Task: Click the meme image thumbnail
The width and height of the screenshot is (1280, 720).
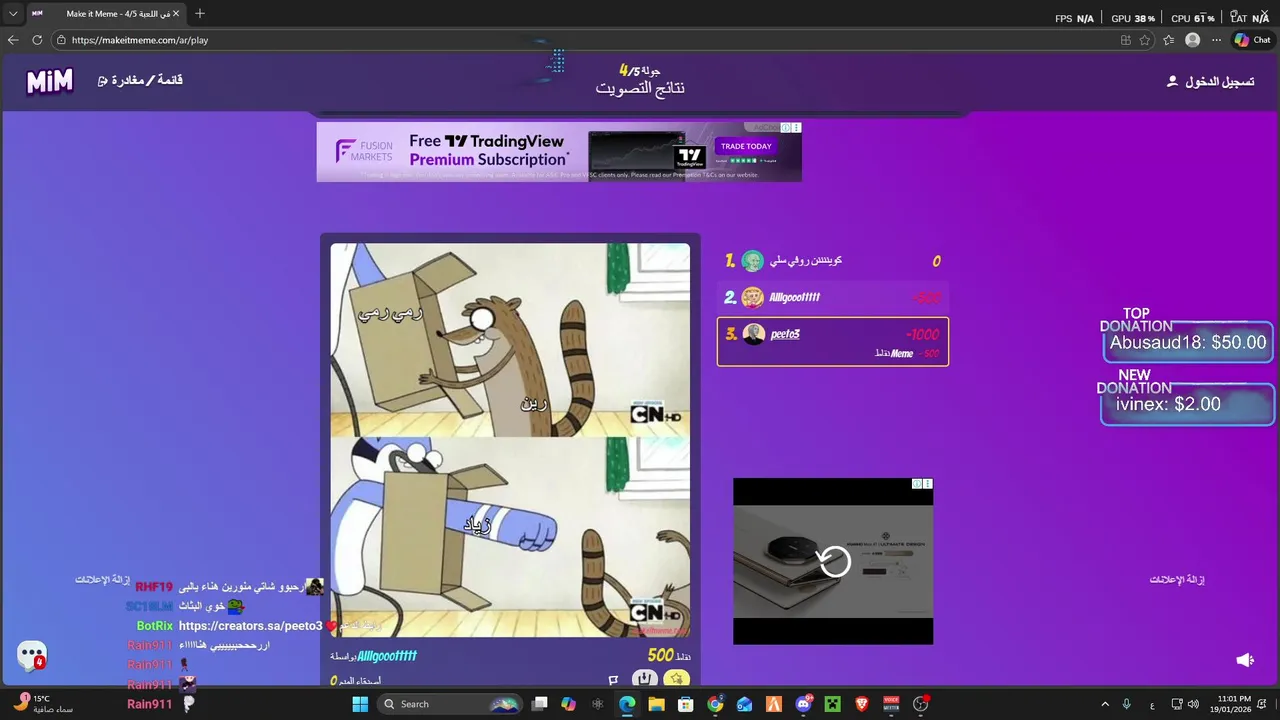Action: pos(510,440)
